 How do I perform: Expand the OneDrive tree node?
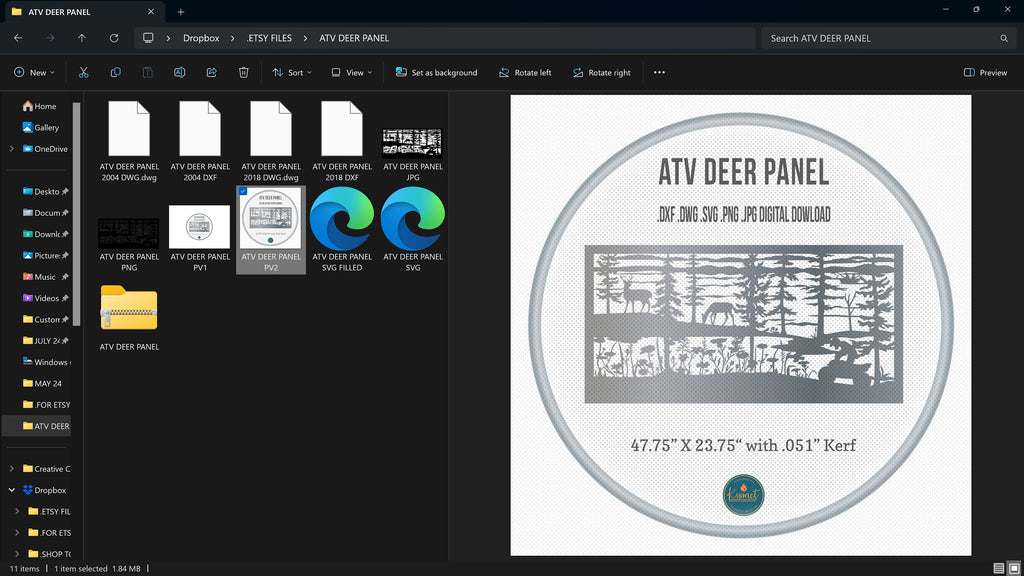click(x=12, y=149)
